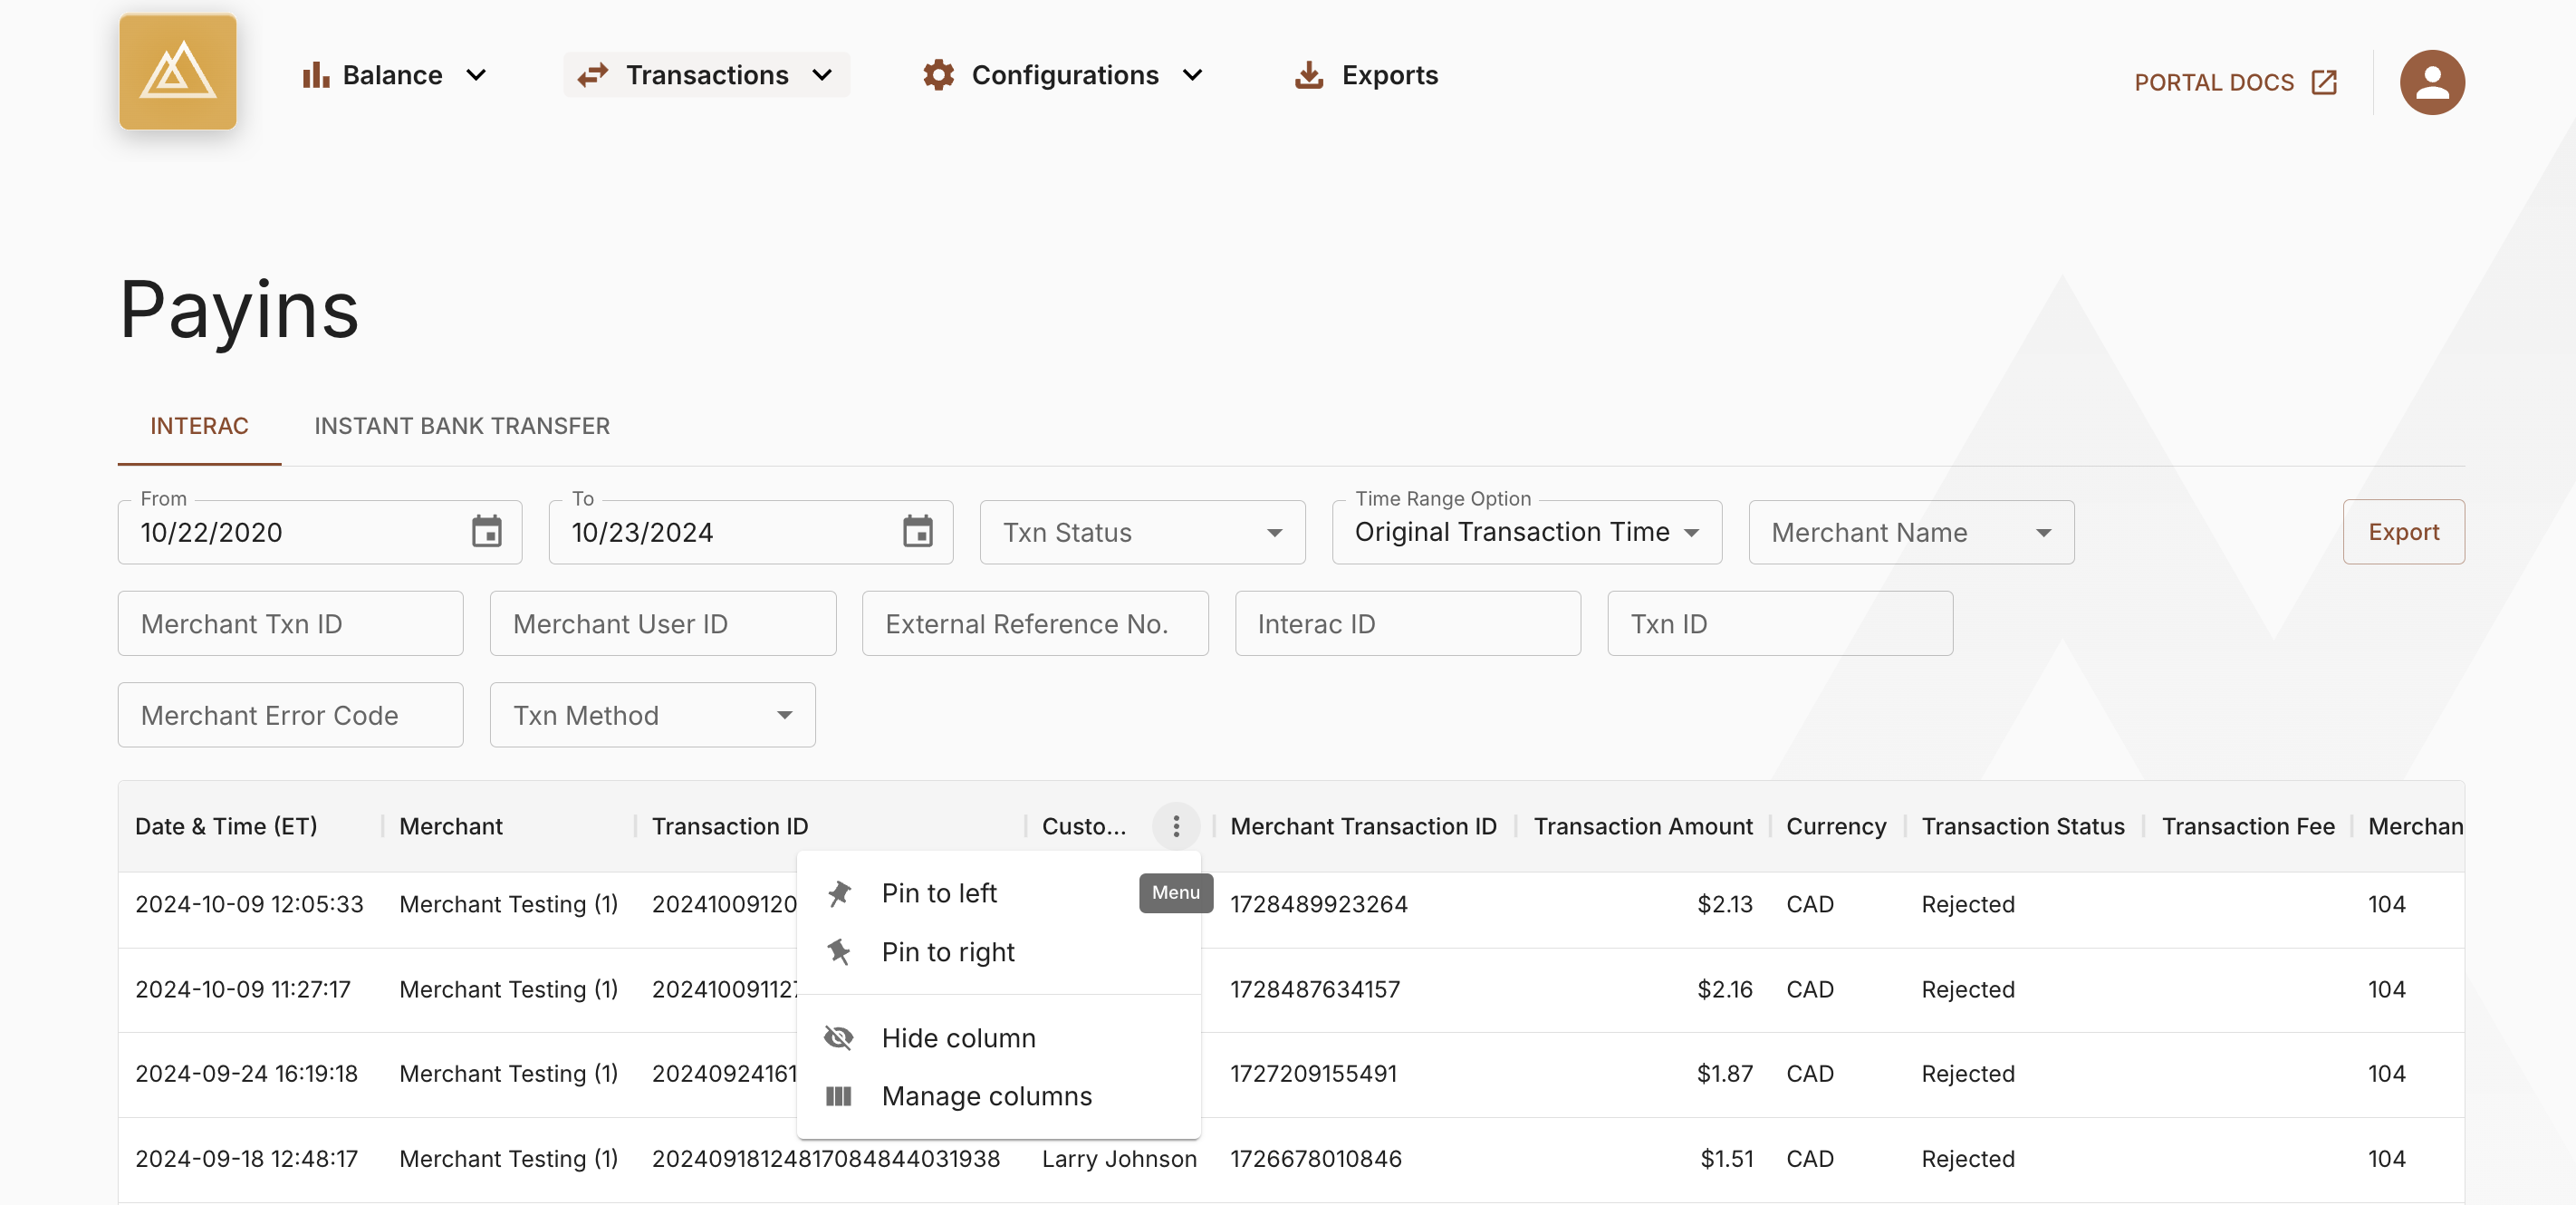The image size is (2576, 1205).
Task: Open the Merchant Name dropdown
Action: tap(1909, 532)
